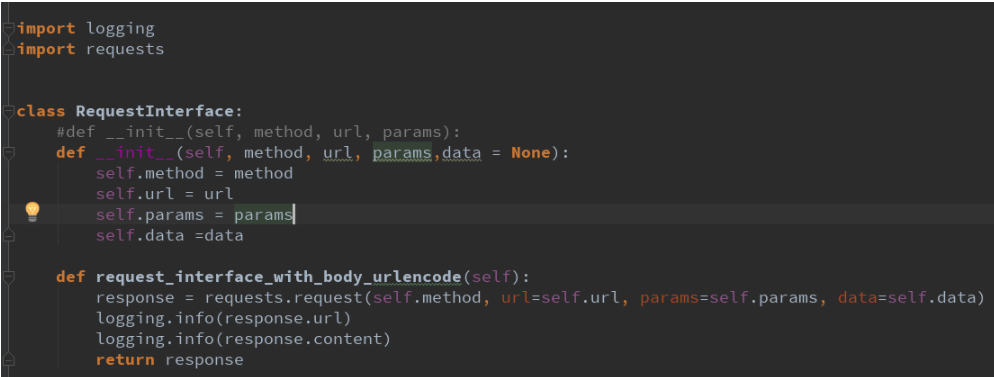
Task: Click the underlined 'params' parameter in __init__
Action: coord(402,153)
